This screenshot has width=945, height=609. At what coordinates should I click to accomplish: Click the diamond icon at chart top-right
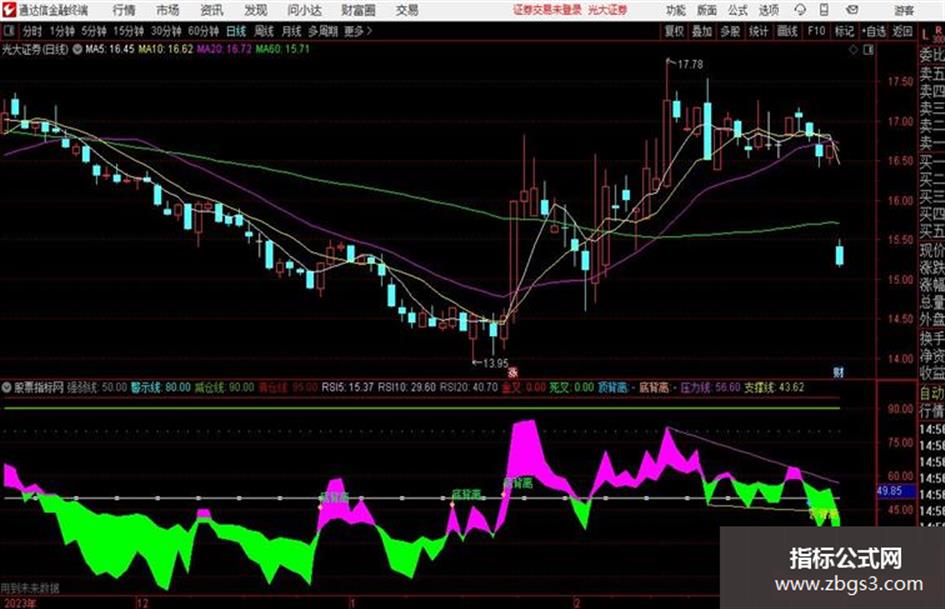(x=853, y=50)
